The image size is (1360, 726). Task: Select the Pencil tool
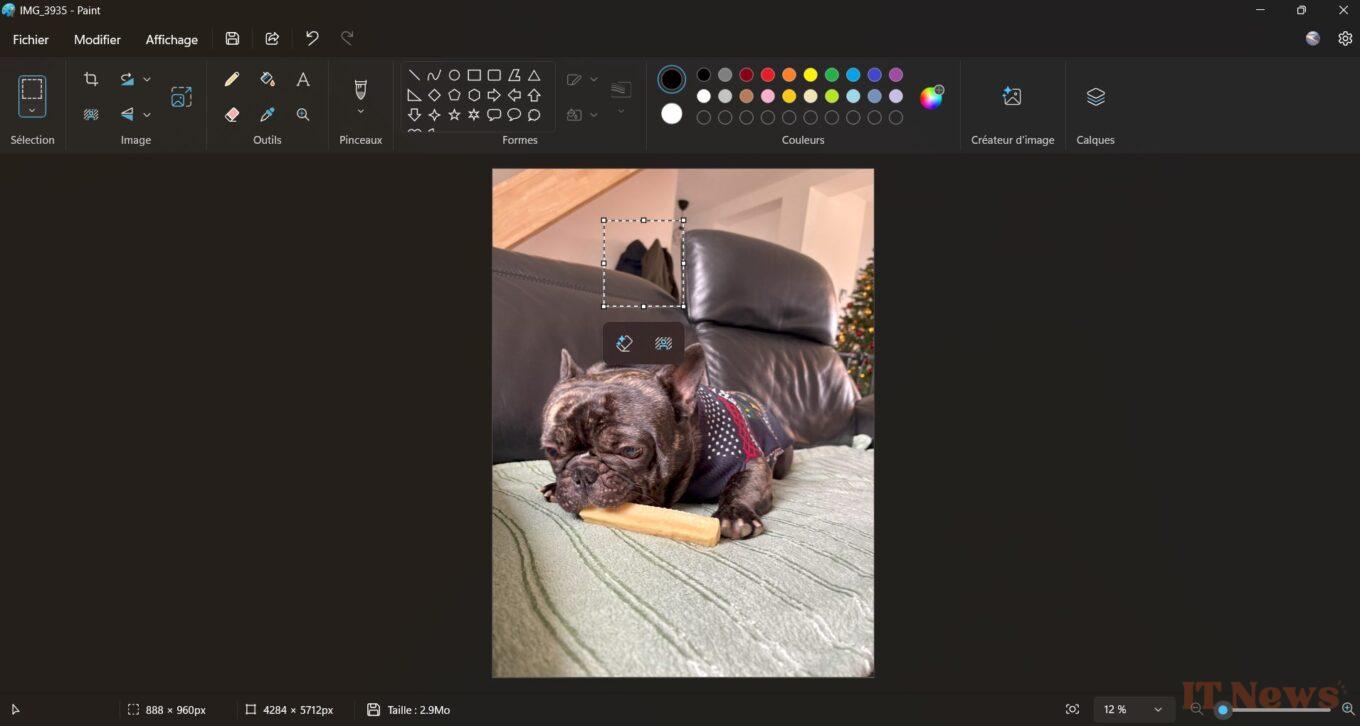click(x=232, y=79)
